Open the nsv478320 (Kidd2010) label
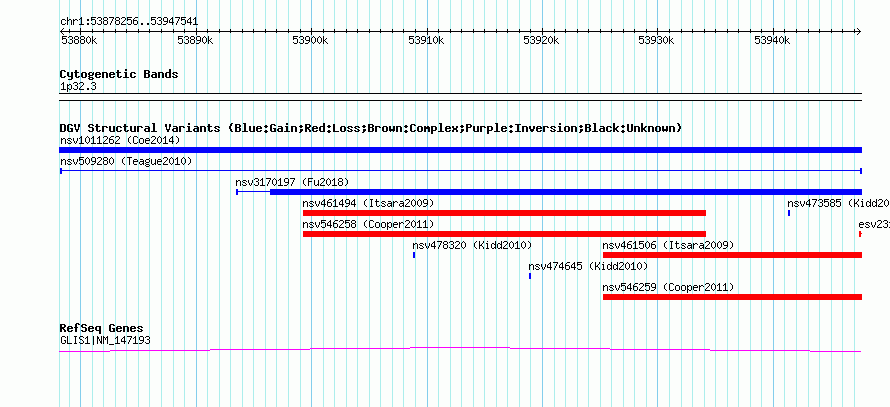890x407 pixels. coord(472,245)
